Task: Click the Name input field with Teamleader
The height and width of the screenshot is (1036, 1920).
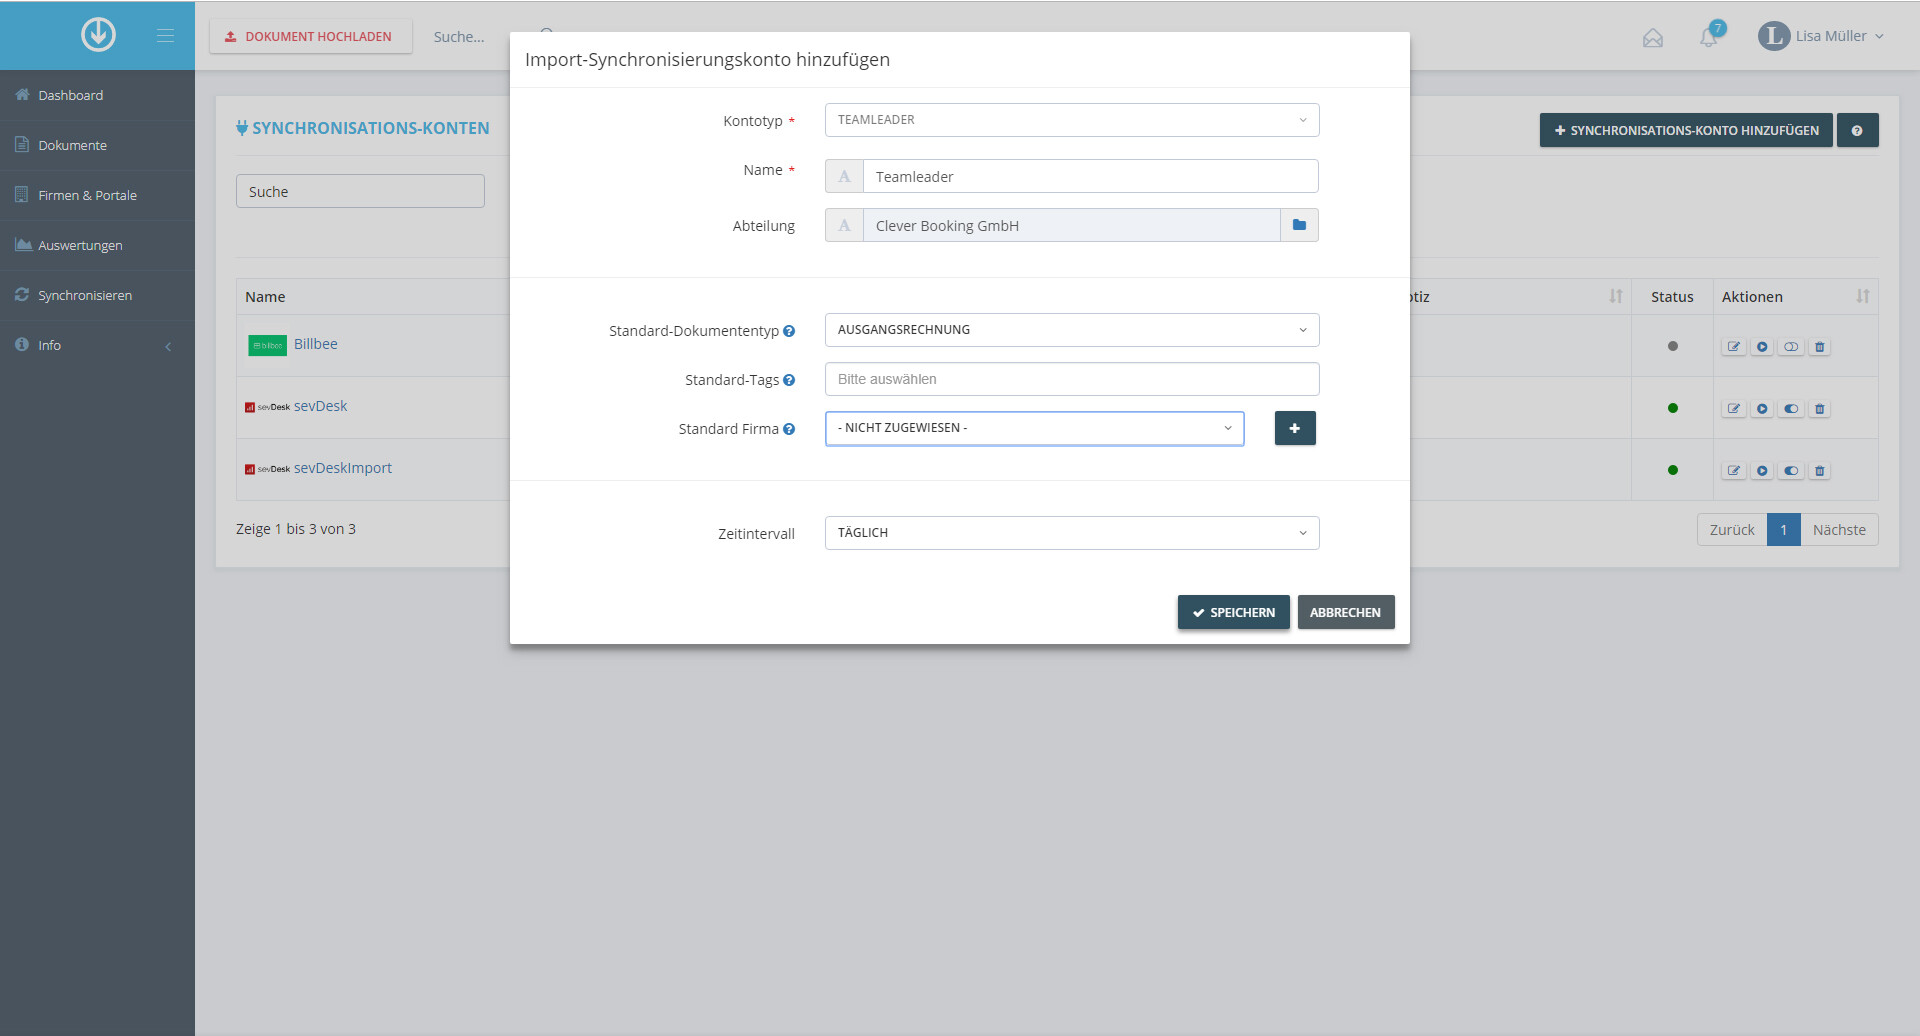Action: (1090, 176)
